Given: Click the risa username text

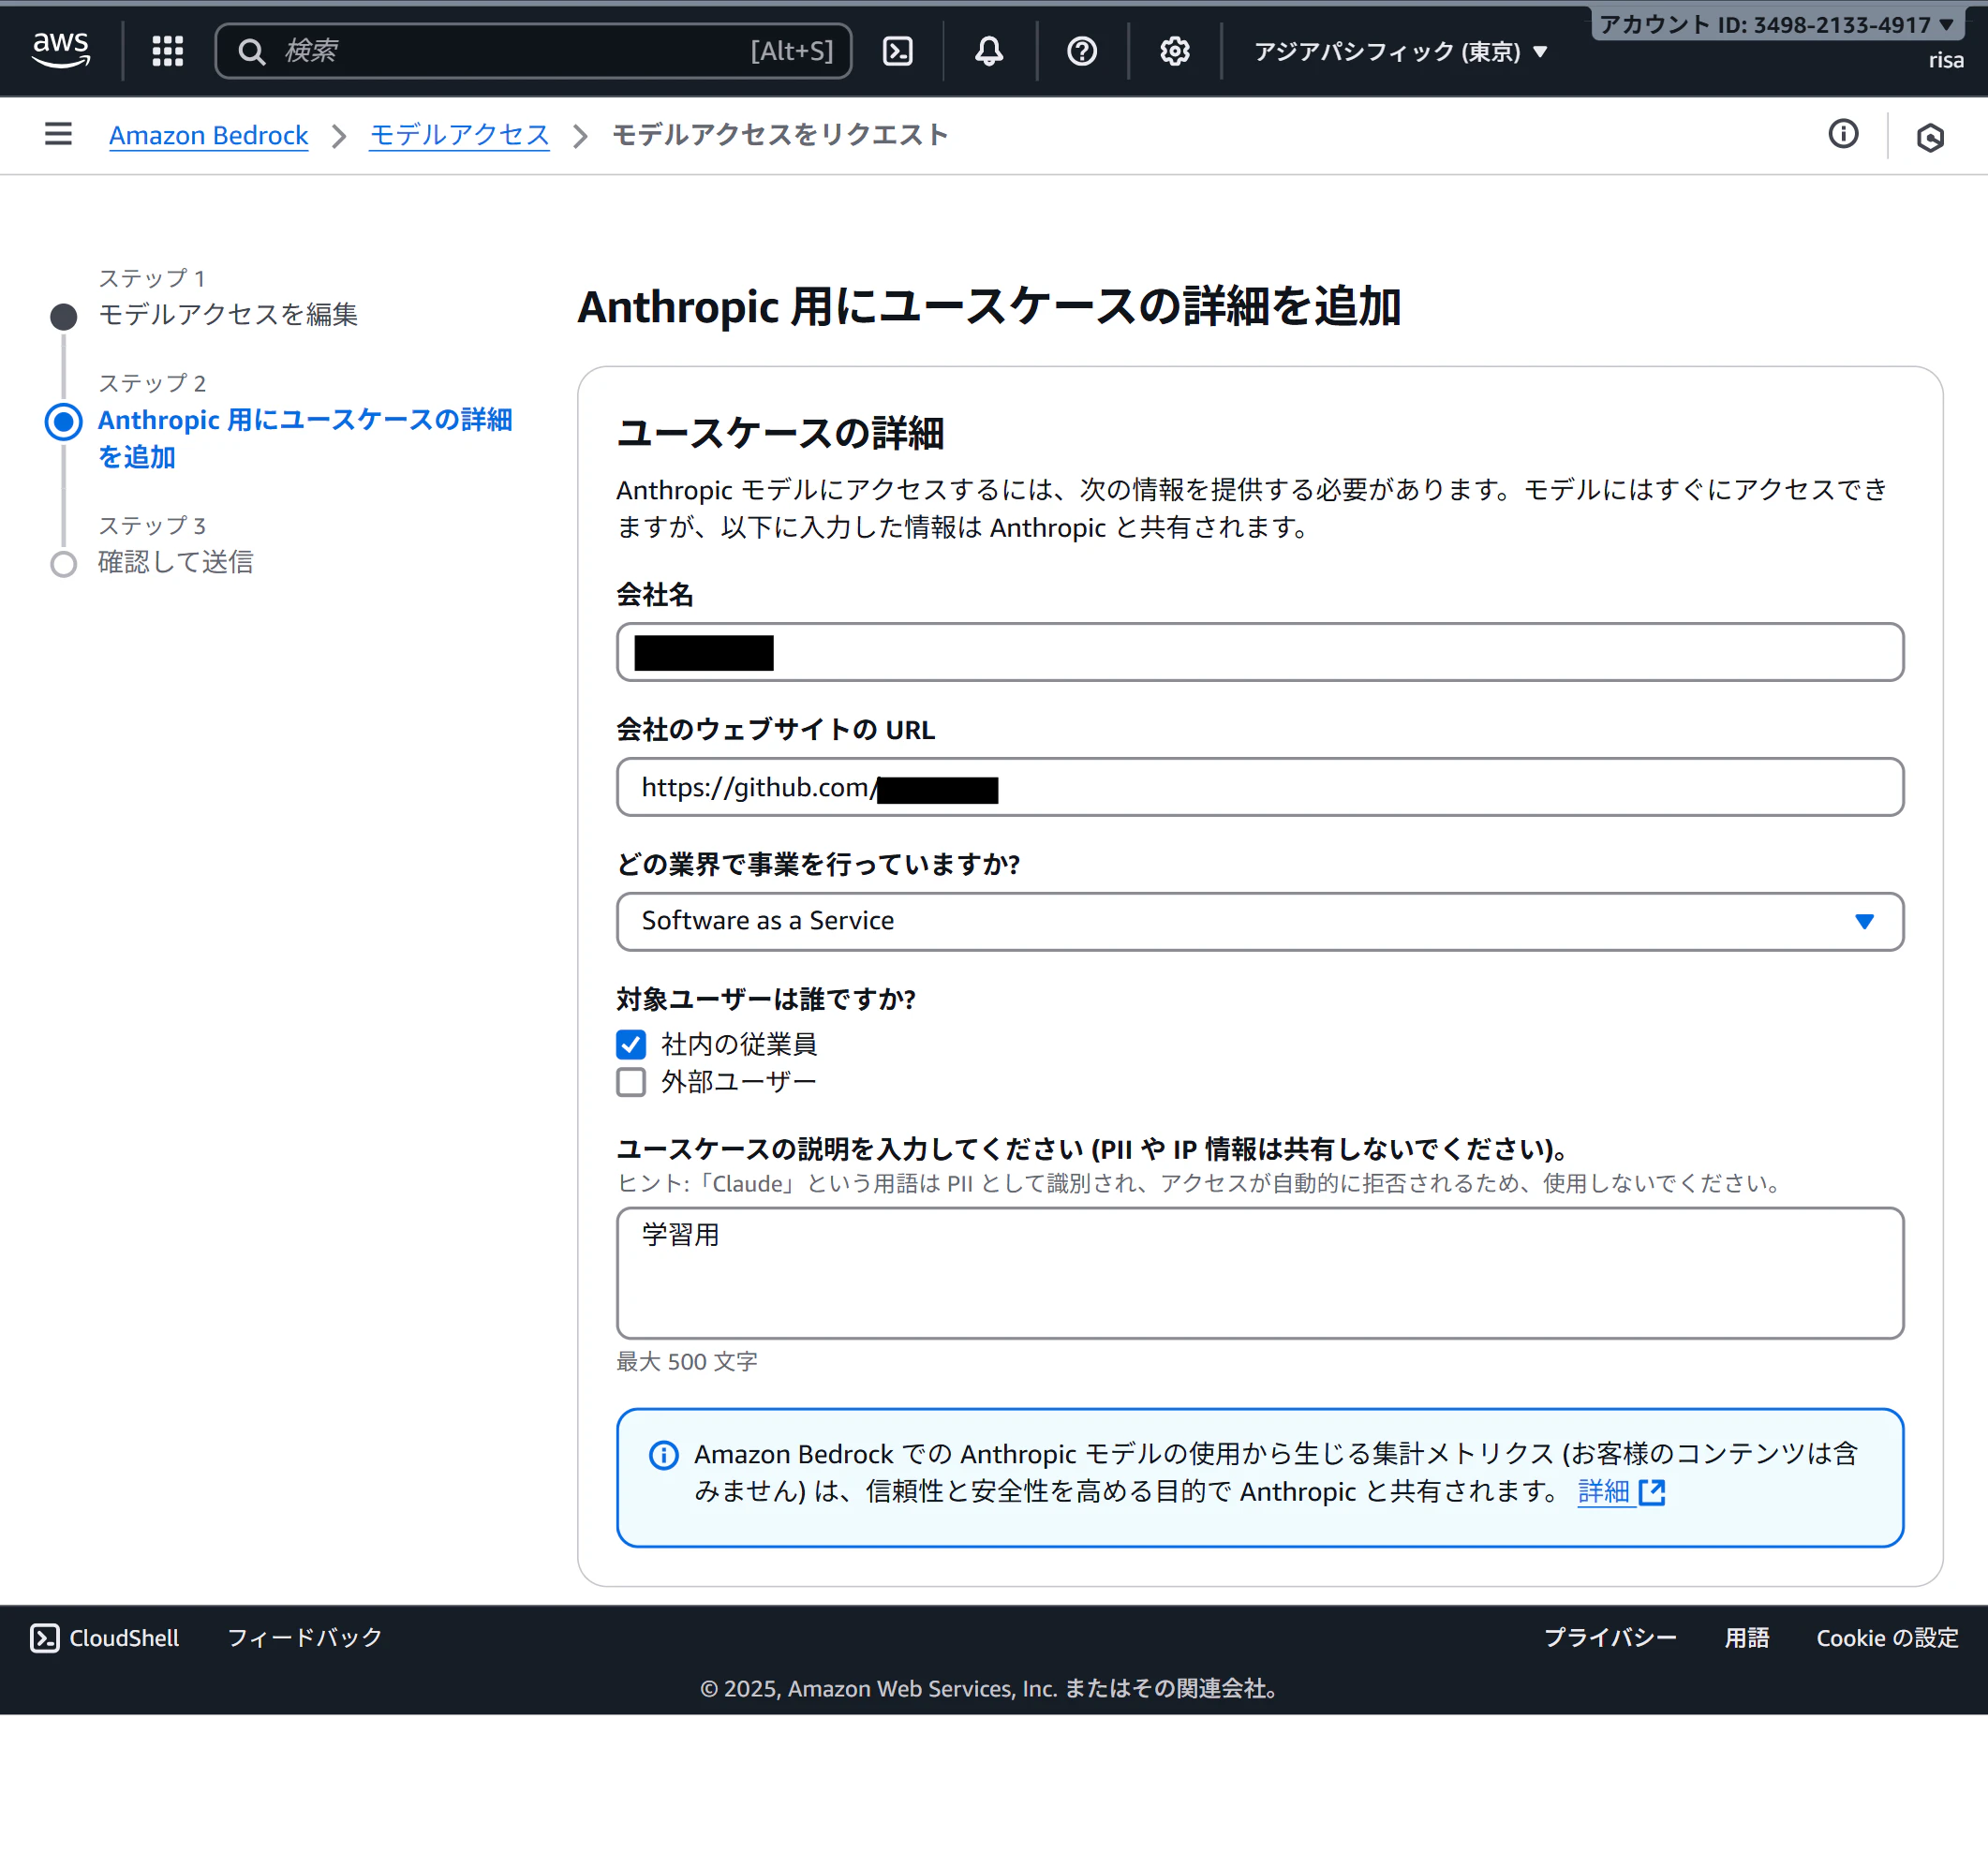Looking at the screenshot, I should point(1946,60).
